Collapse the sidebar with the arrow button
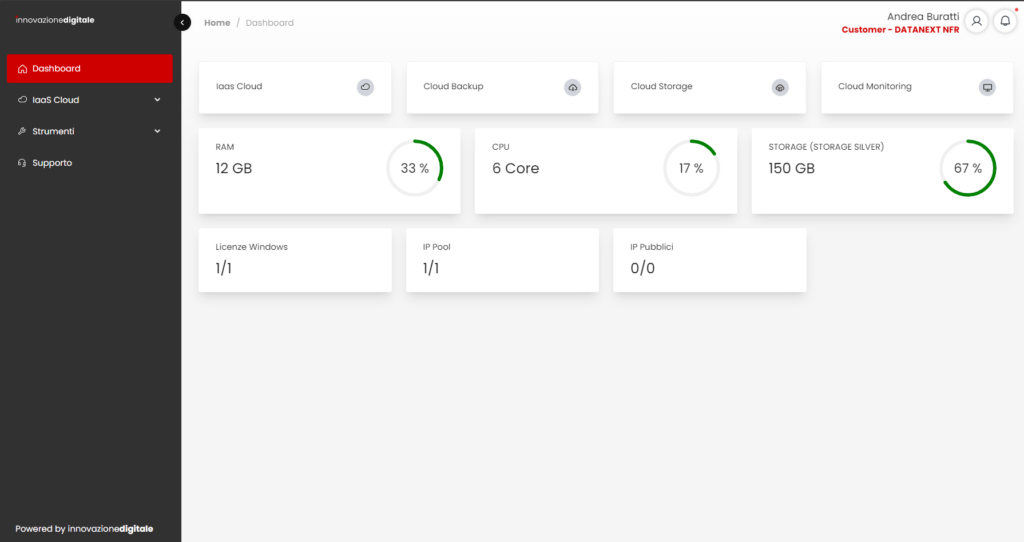The height and width of the screenshot is (542, 1024). tap(182, 22)
